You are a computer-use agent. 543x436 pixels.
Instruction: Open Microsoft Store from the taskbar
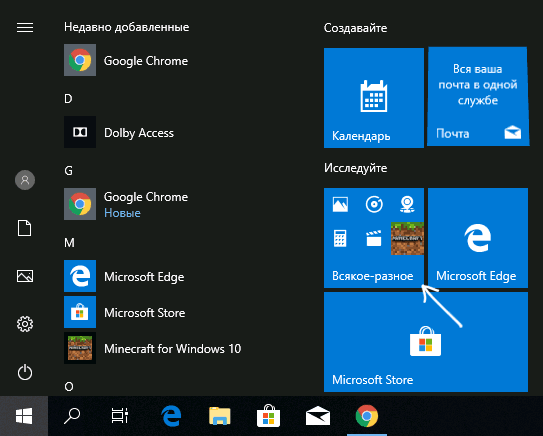click(x=268, y=416)
